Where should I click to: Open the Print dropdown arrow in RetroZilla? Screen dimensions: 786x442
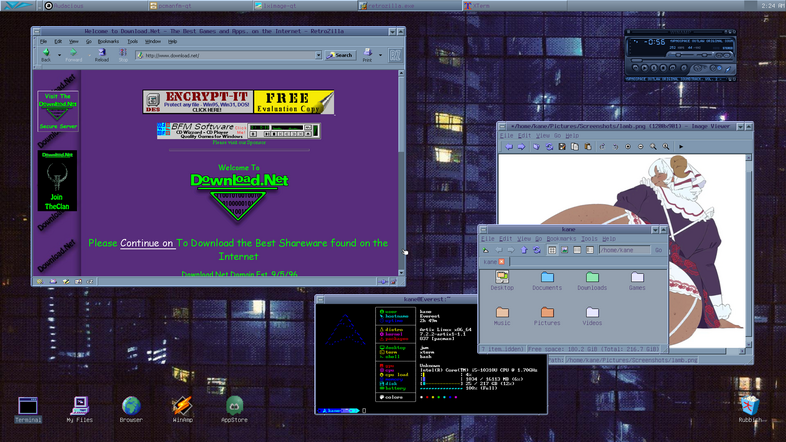[x=380, y=55]
